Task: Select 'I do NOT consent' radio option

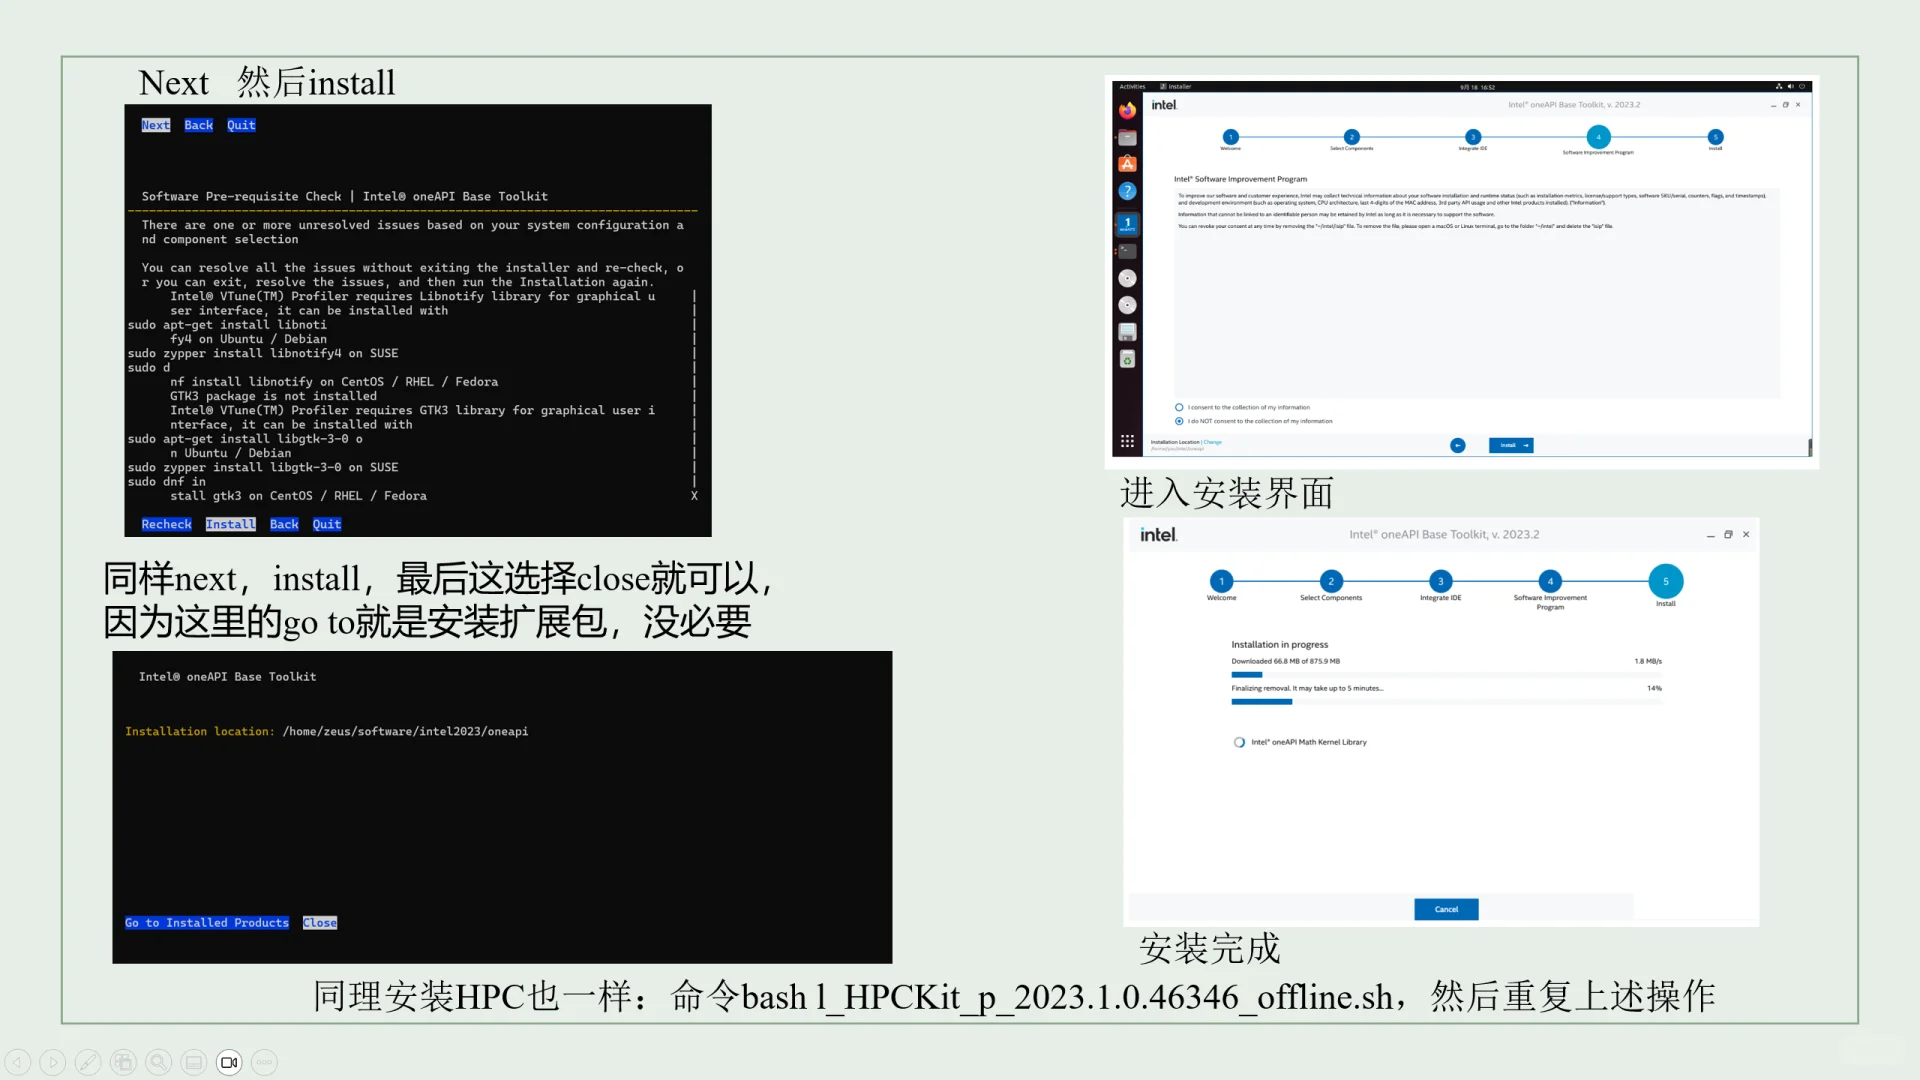Action: (x=1177, y=421)
